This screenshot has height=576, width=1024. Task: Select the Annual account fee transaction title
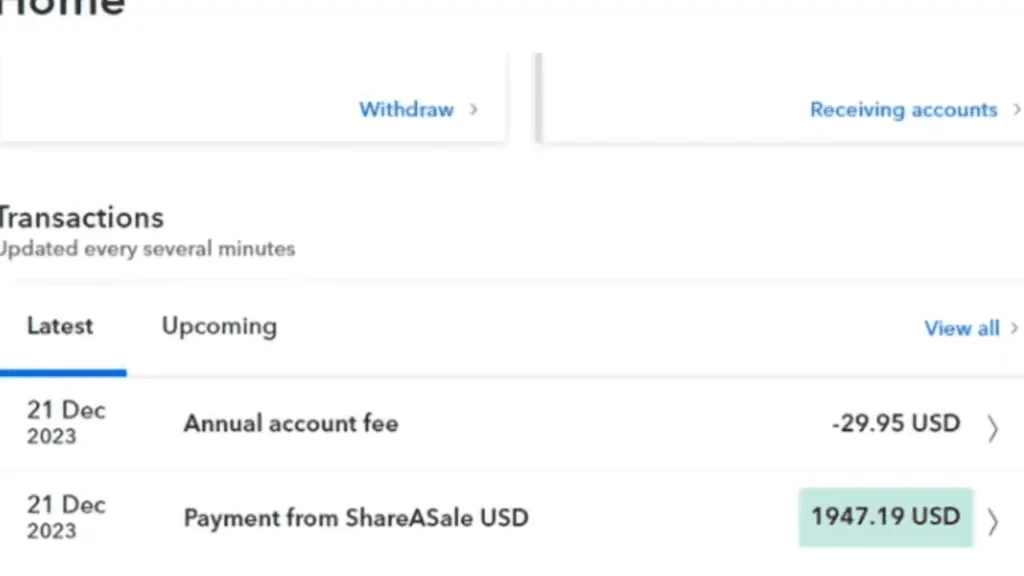pos(291,423)
